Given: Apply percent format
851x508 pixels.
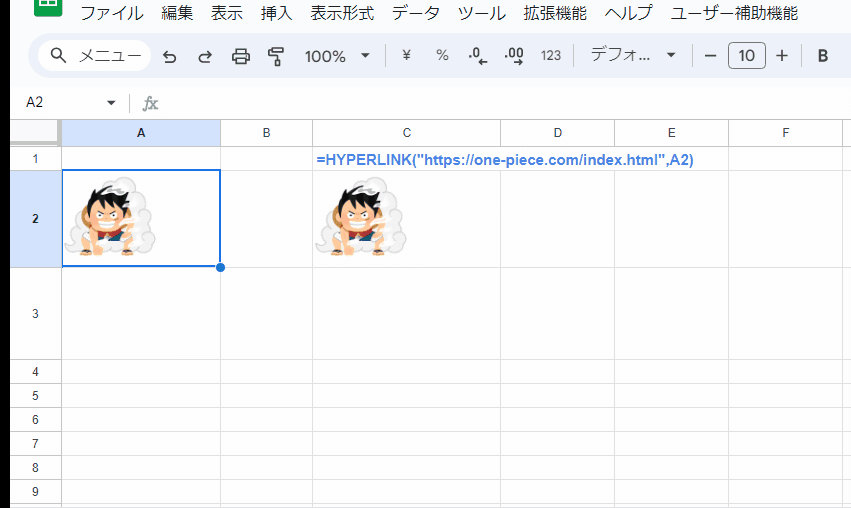Looking at the screenshot, I should [x=442, y=55].
